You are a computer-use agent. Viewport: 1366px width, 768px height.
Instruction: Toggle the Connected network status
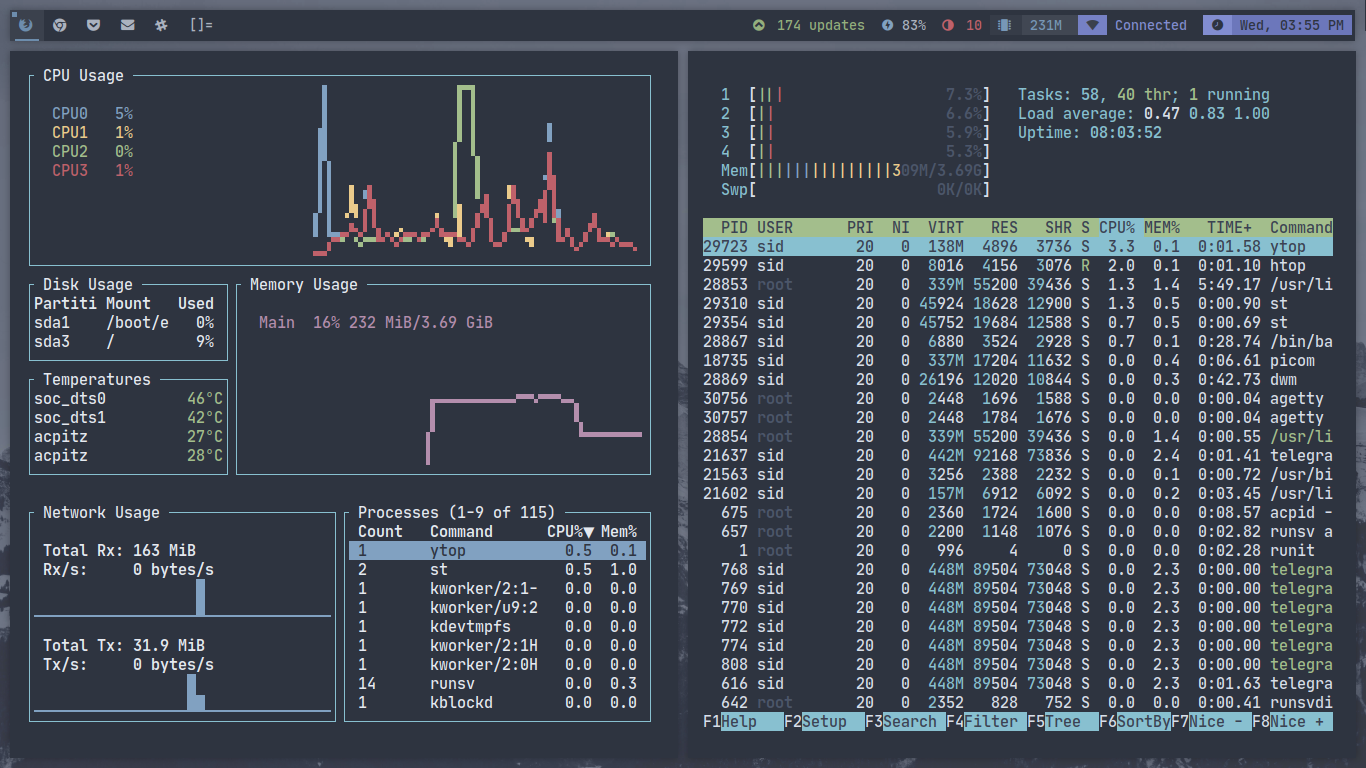click(x=1150, y=25)
